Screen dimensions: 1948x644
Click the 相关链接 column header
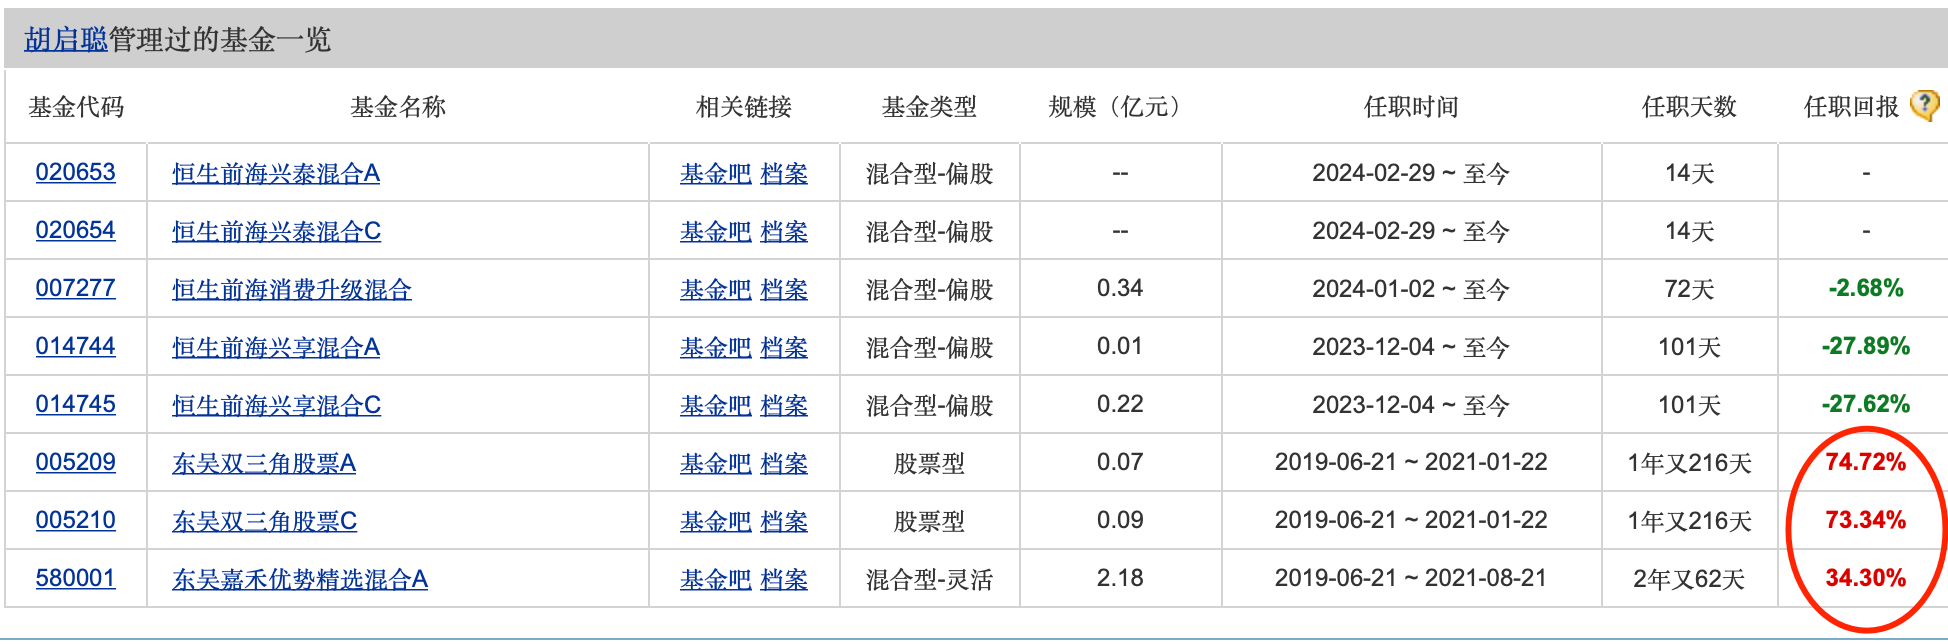pyautogui.click(x=744, y=107)
